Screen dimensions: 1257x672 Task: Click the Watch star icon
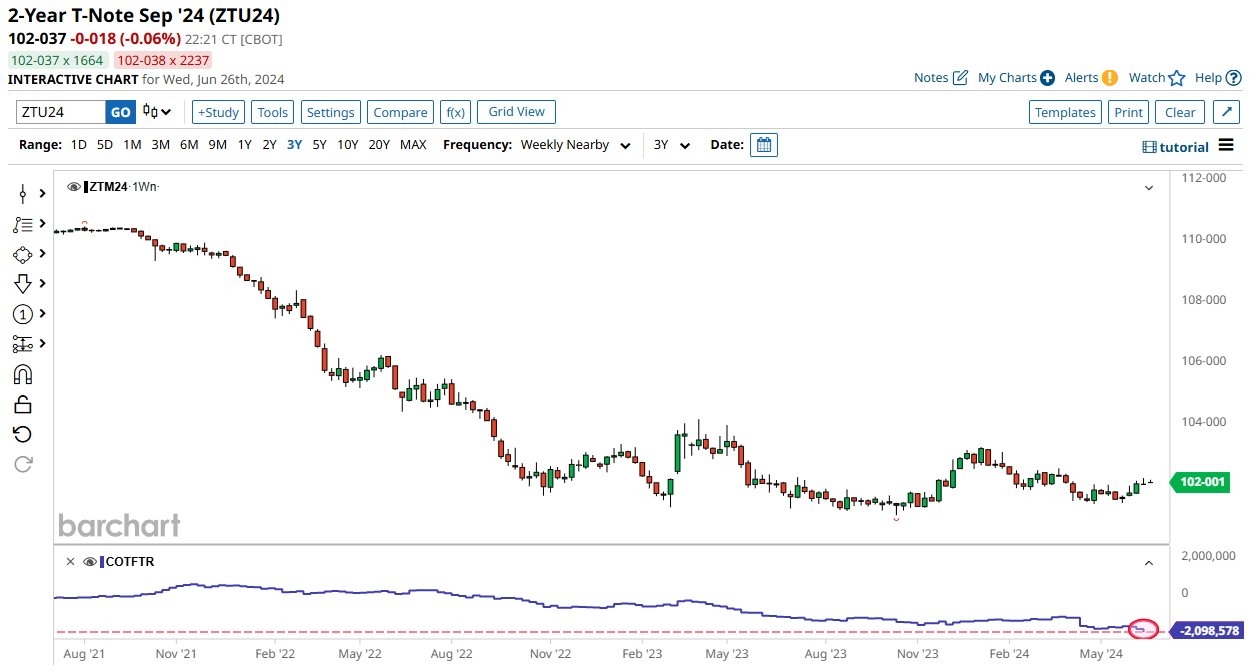pos(1177,78)
